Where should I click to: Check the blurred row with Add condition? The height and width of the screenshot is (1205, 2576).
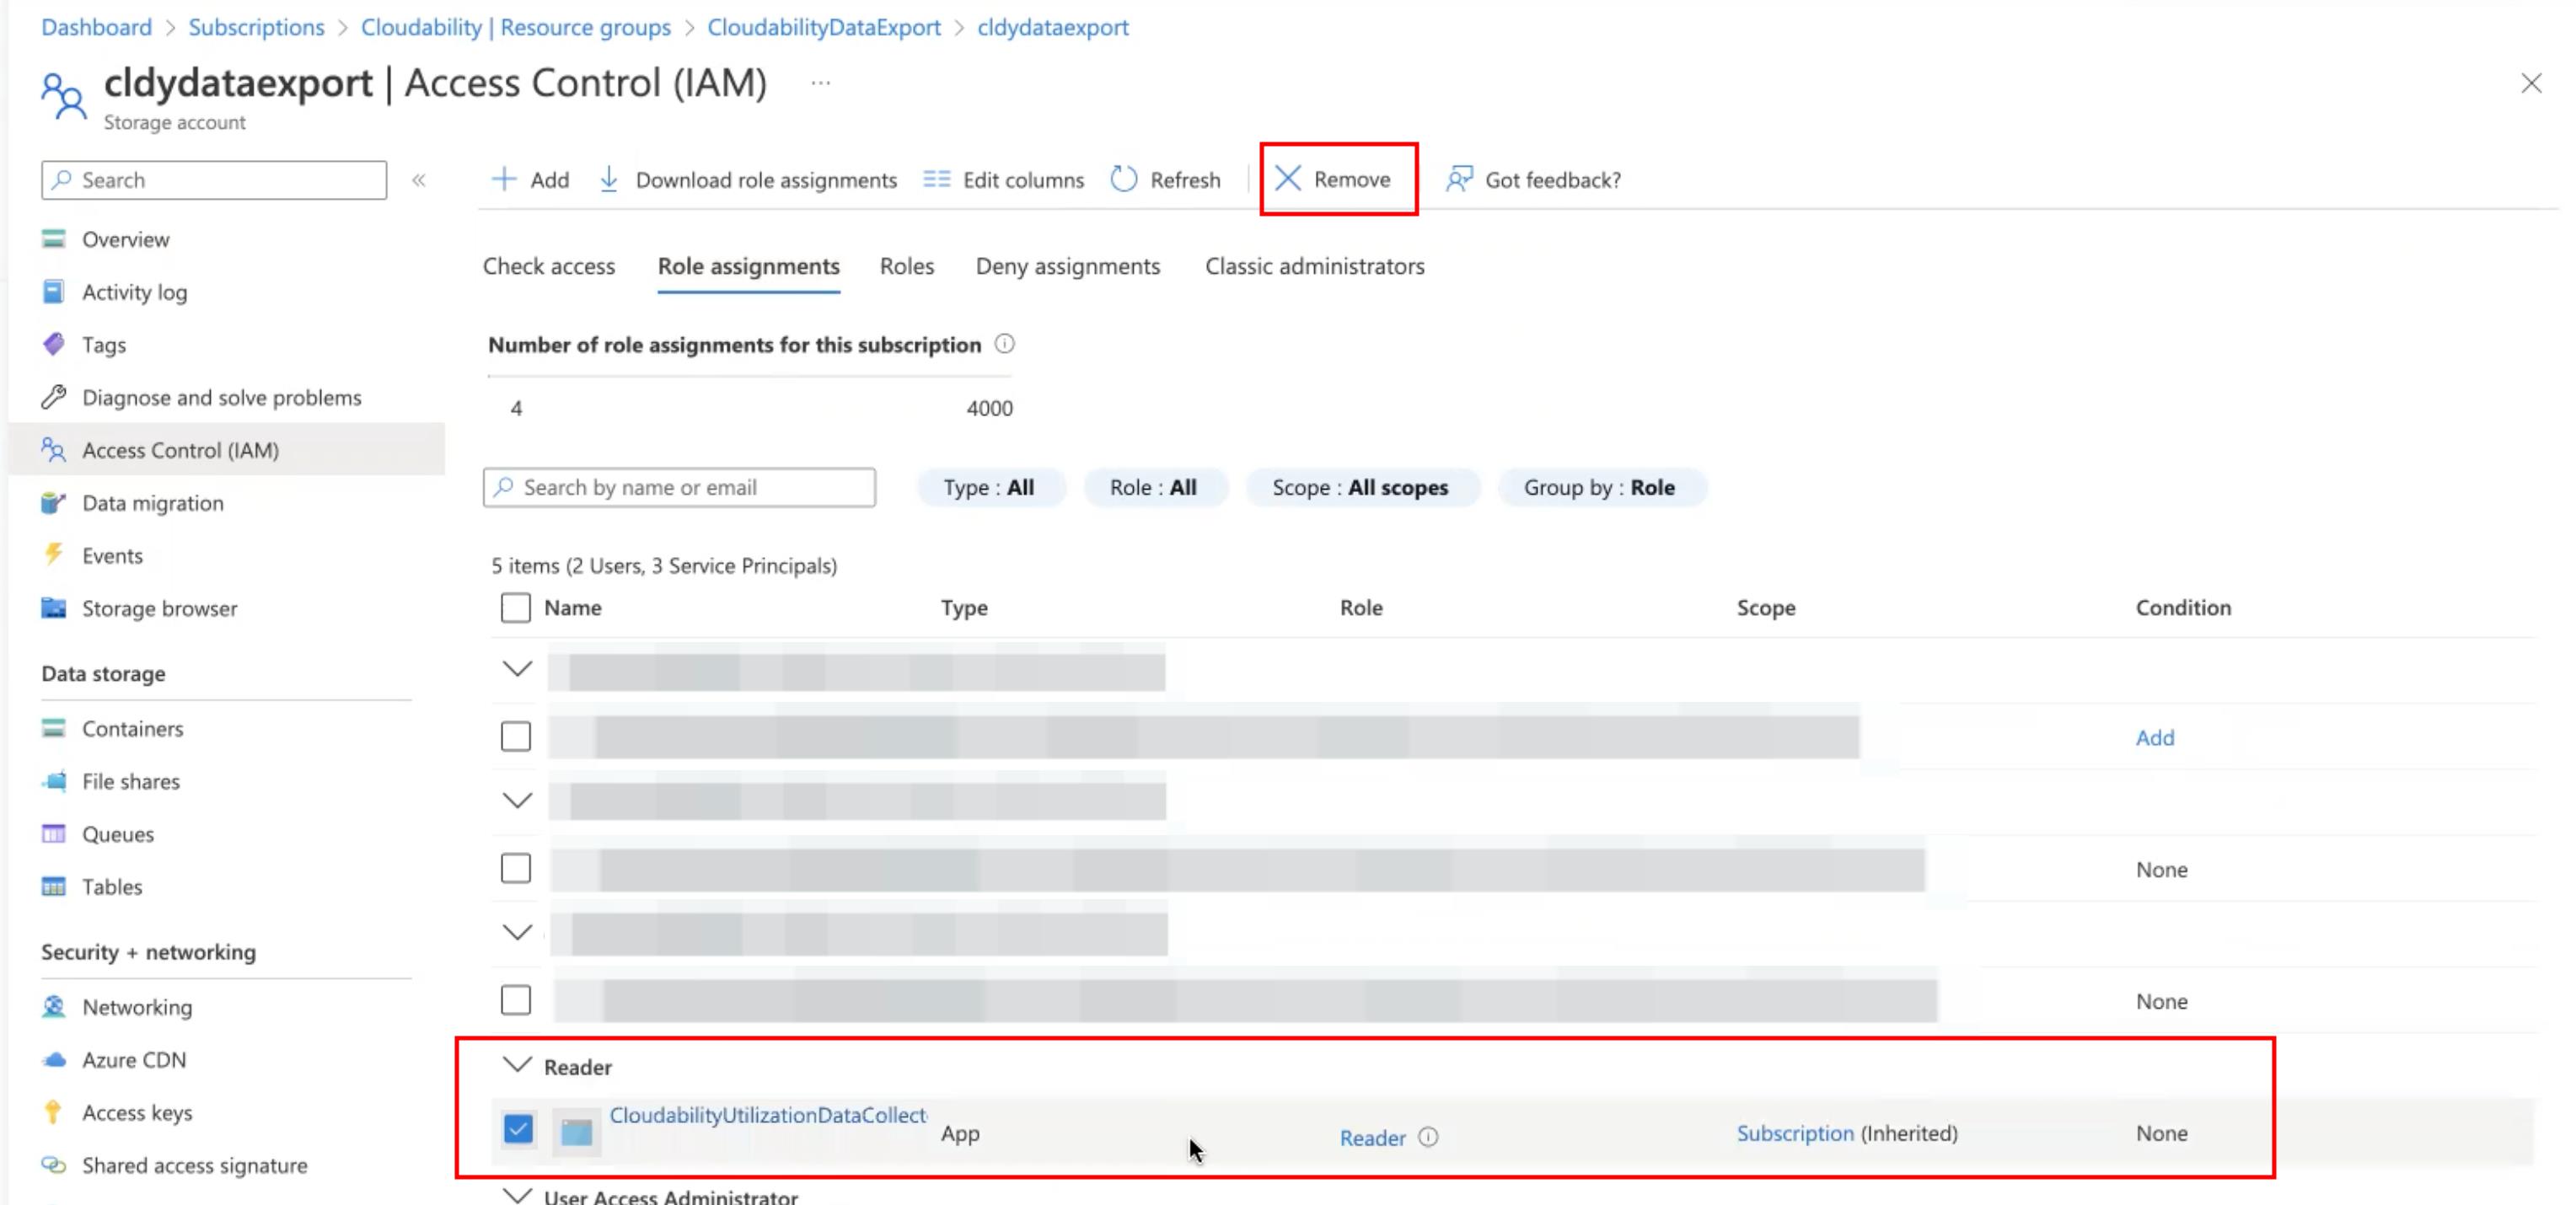[516, 737]
